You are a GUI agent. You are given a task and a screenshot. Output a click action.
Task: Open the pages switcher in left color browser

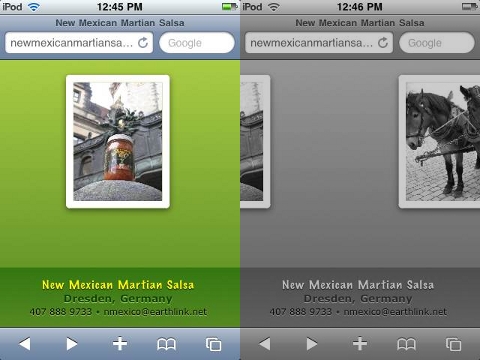pyautogui.click(x=213, y=344)
